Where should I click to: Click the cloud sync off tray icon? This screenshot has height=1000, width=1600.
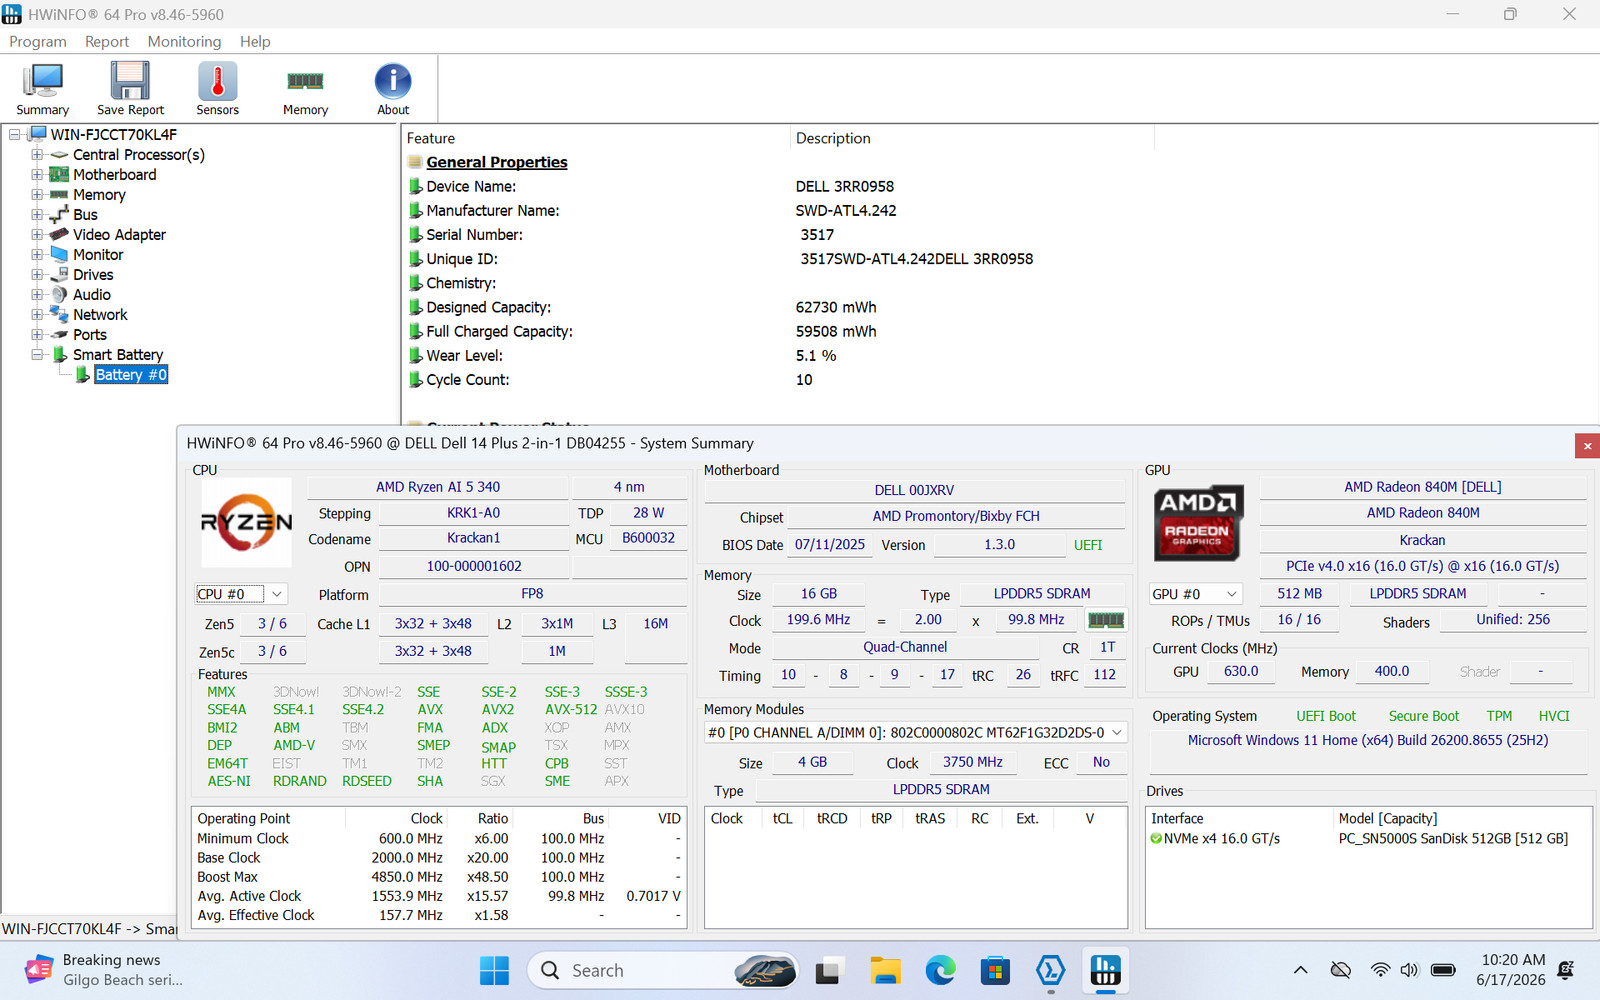click(x=1341, y=970)
